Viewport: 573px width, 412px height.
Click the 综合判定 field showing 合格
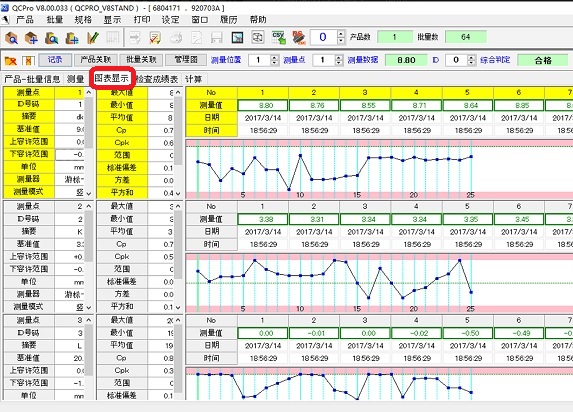pos(543,60)
